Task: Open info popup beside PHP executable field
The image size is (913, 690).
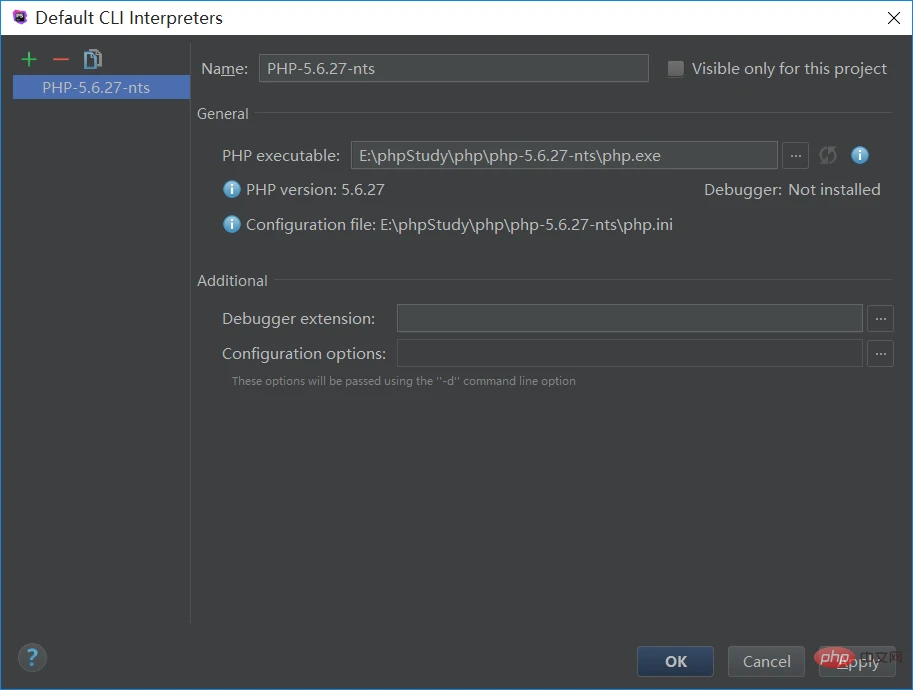Action: tap(859, 155)
